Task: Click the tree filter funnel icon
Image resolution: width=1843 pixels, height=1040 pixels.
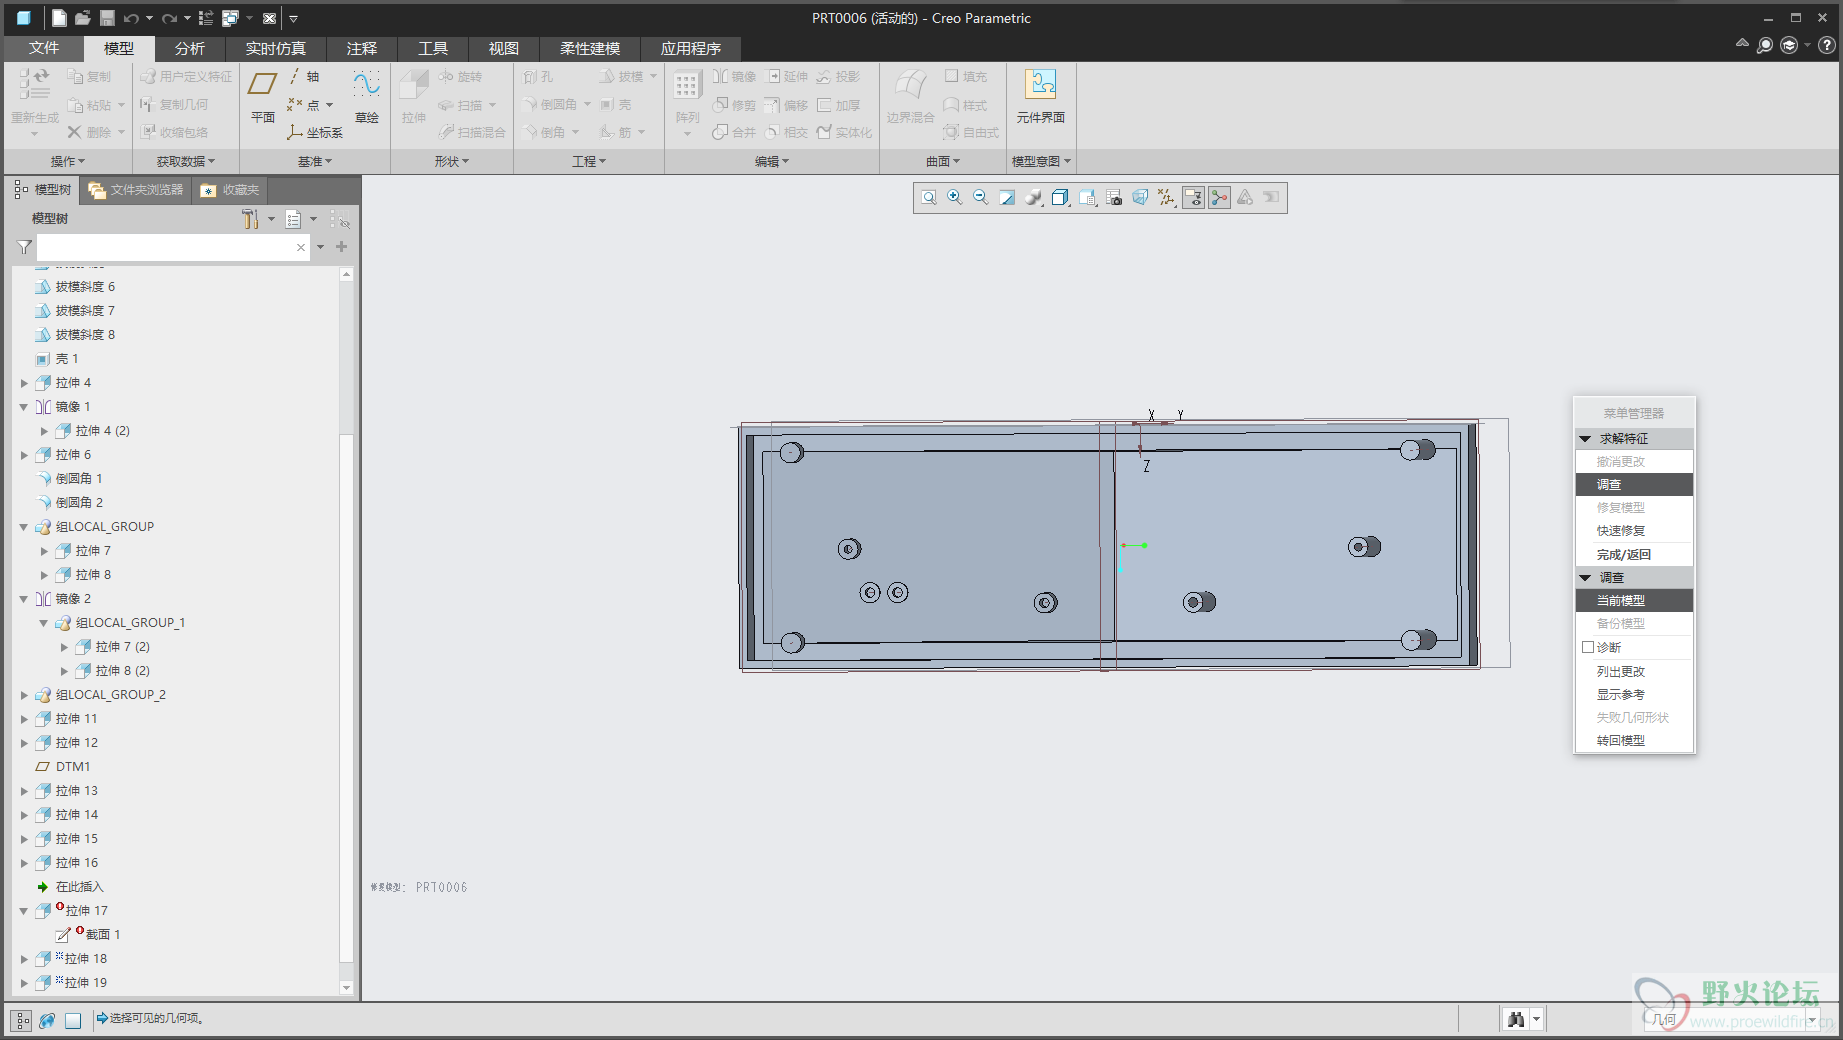Action: point(25,247)
